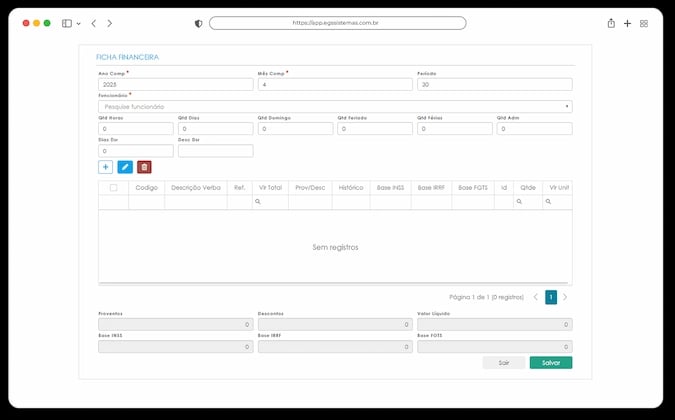The height and width of the screenshot is (420, 675).
Task: Click the Sair button
Action: pos(504,363)
